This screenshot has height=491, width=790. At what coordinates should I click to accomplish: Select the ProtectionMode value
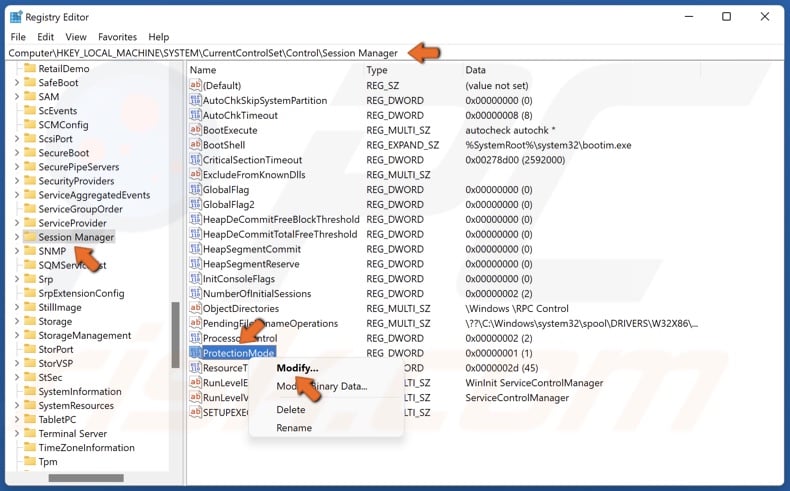(x=238, y=353)
